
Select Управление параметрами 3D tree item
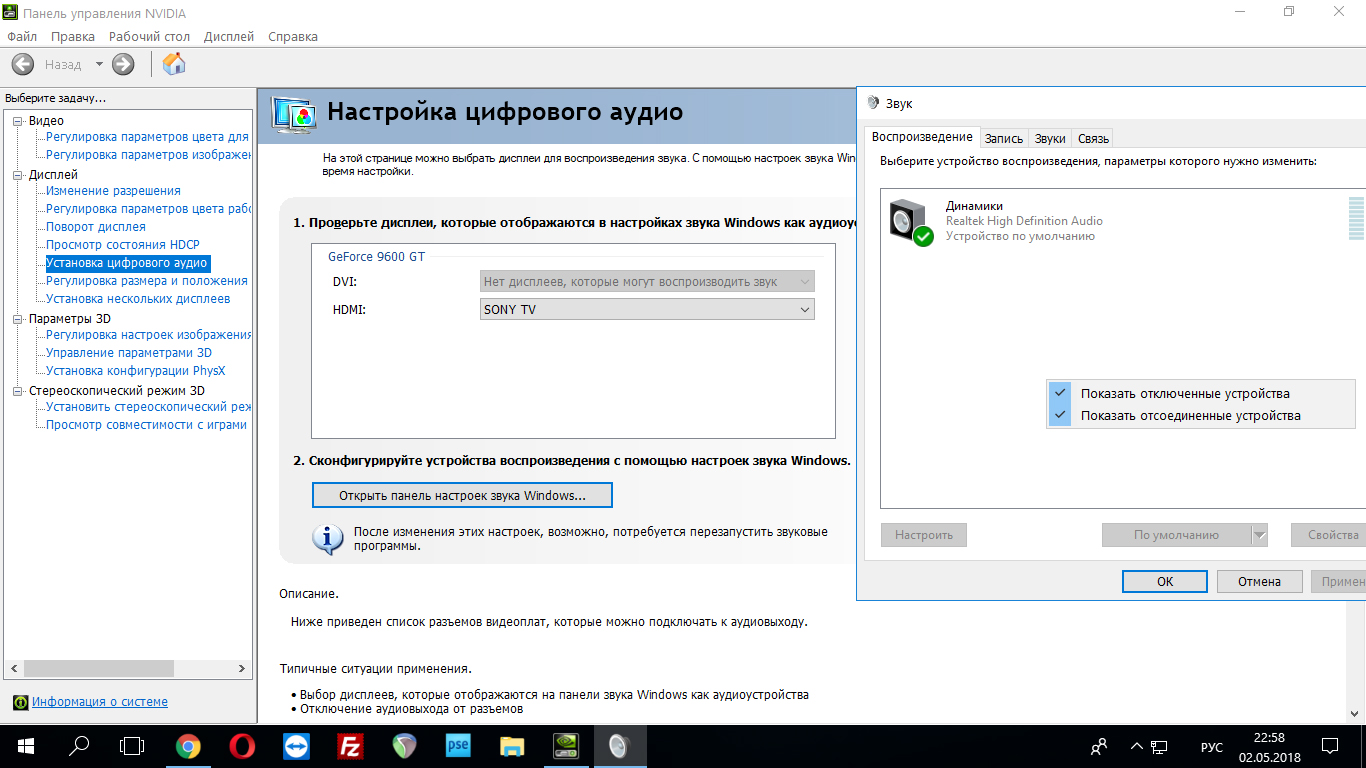[x=129, y=353]
